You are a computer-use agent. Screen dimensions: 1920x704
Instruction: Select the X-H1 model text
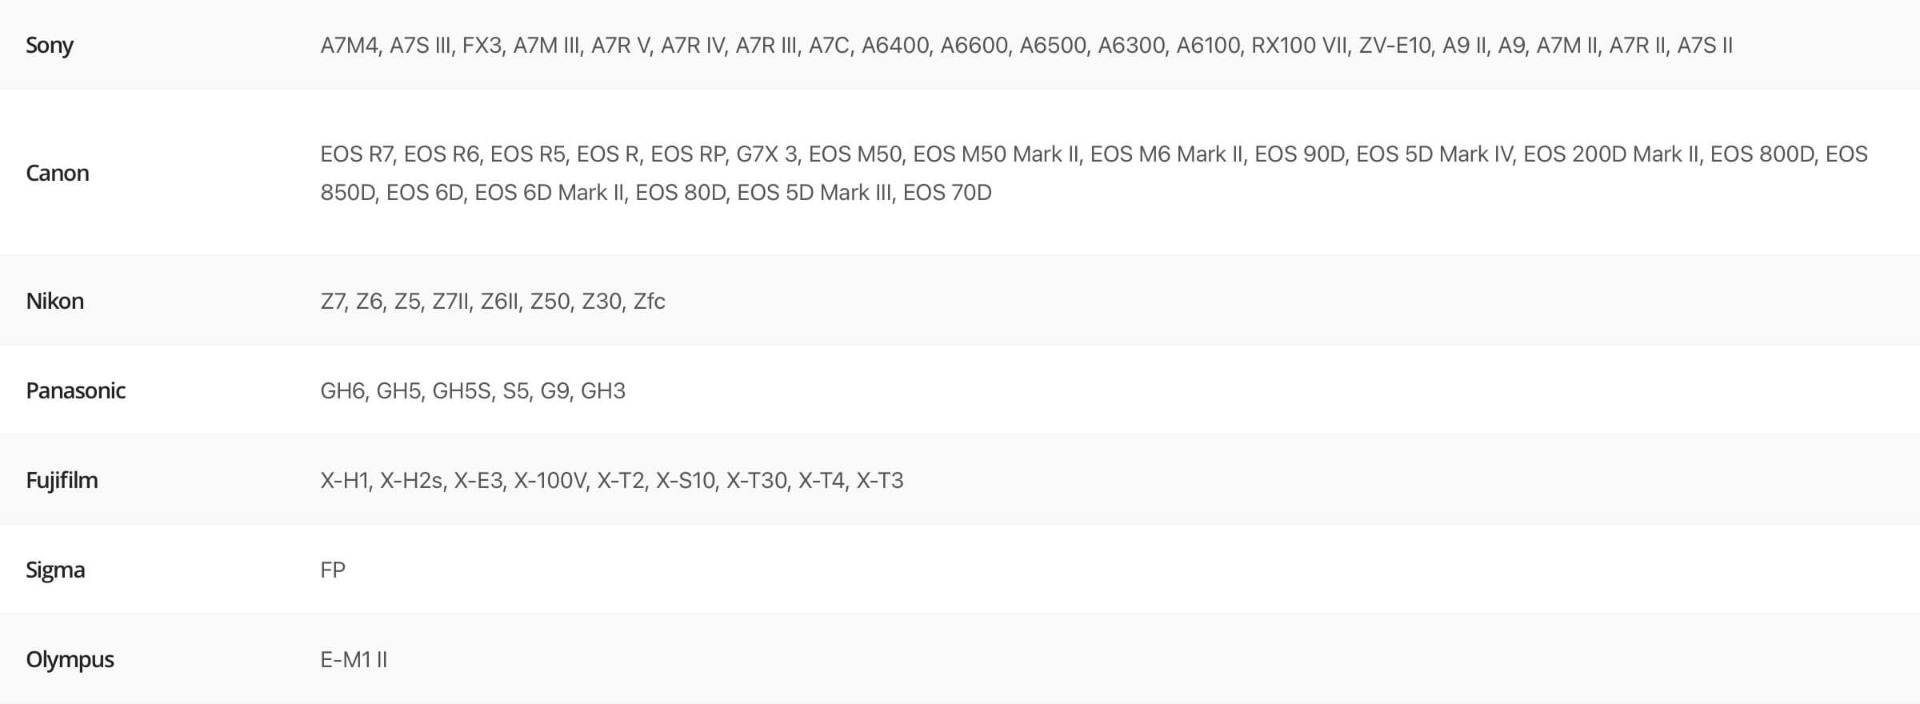pos(345,480)
